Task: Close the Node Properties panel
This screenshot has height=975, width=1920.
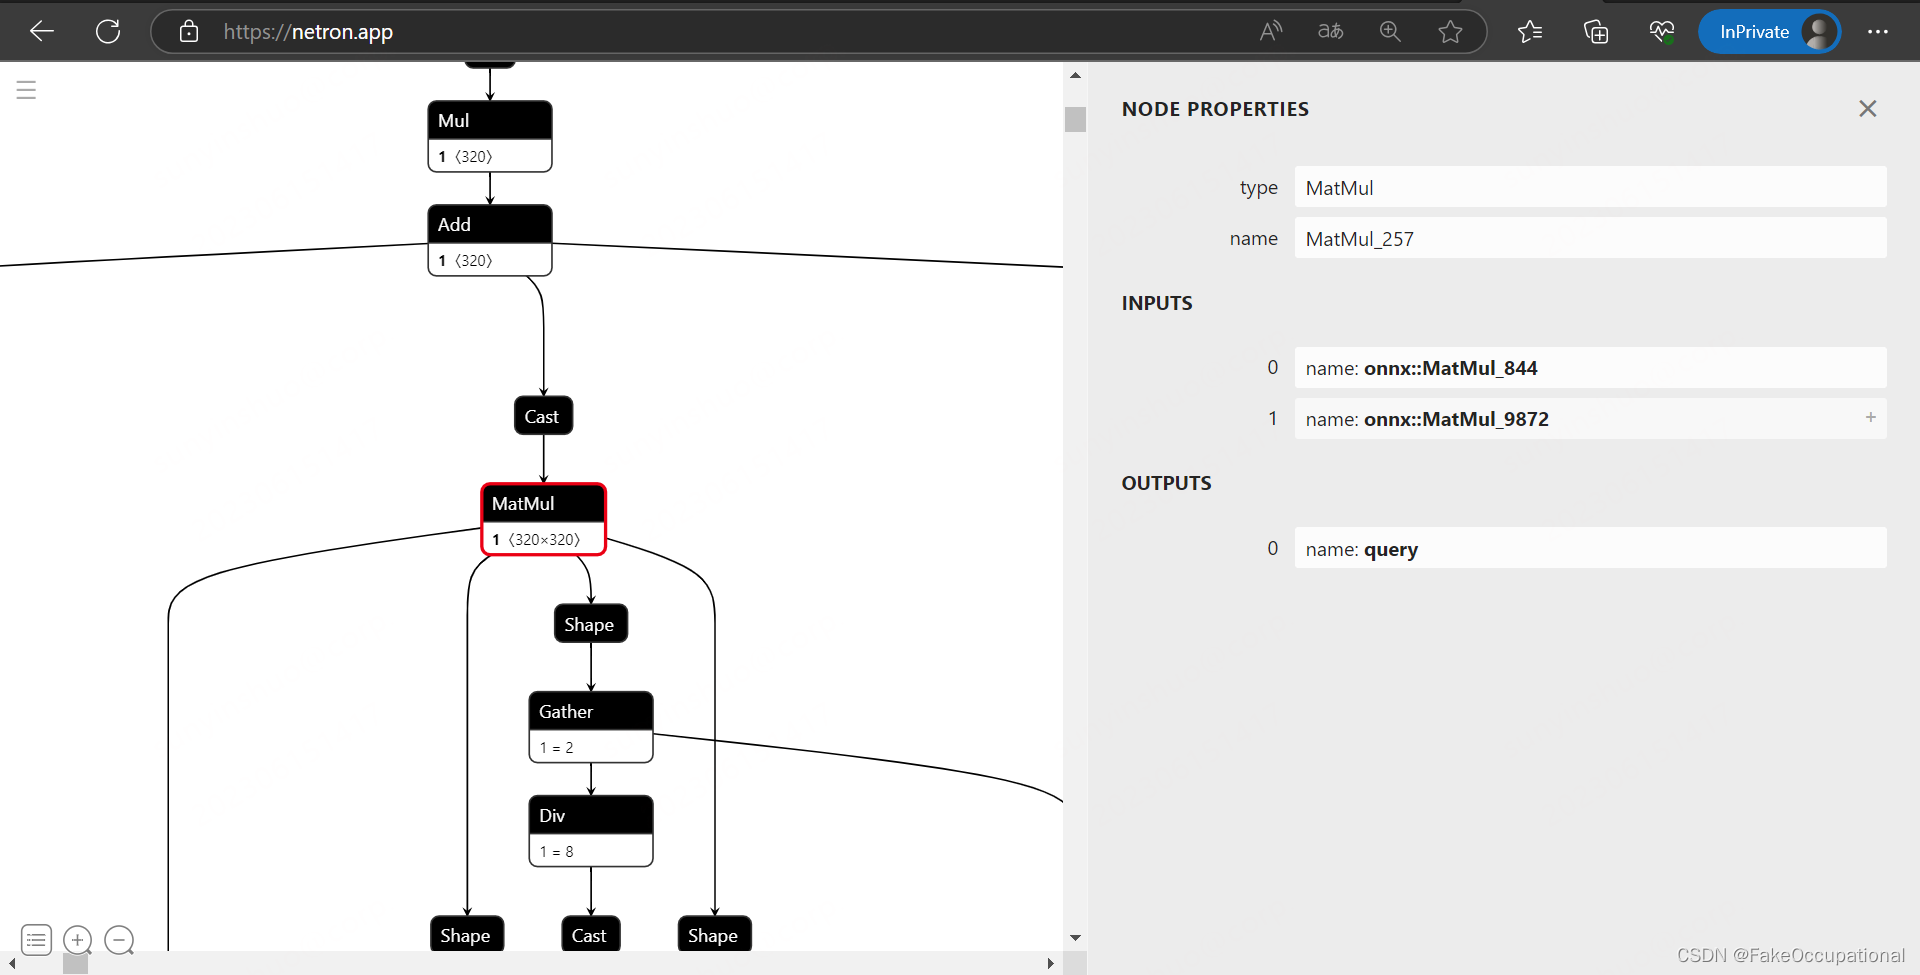Action: [x=1868, y=108]
